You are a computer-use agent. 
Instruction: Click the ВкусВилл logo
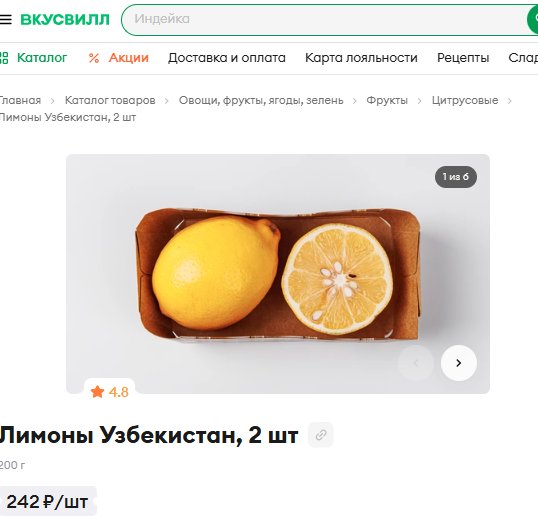pos(65,20)
